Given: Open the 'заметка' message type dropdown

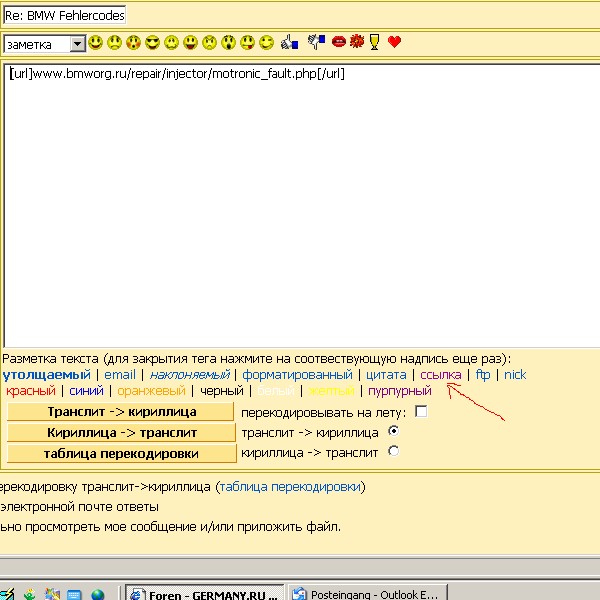Looking at the screenshot, I should [78, 44].
